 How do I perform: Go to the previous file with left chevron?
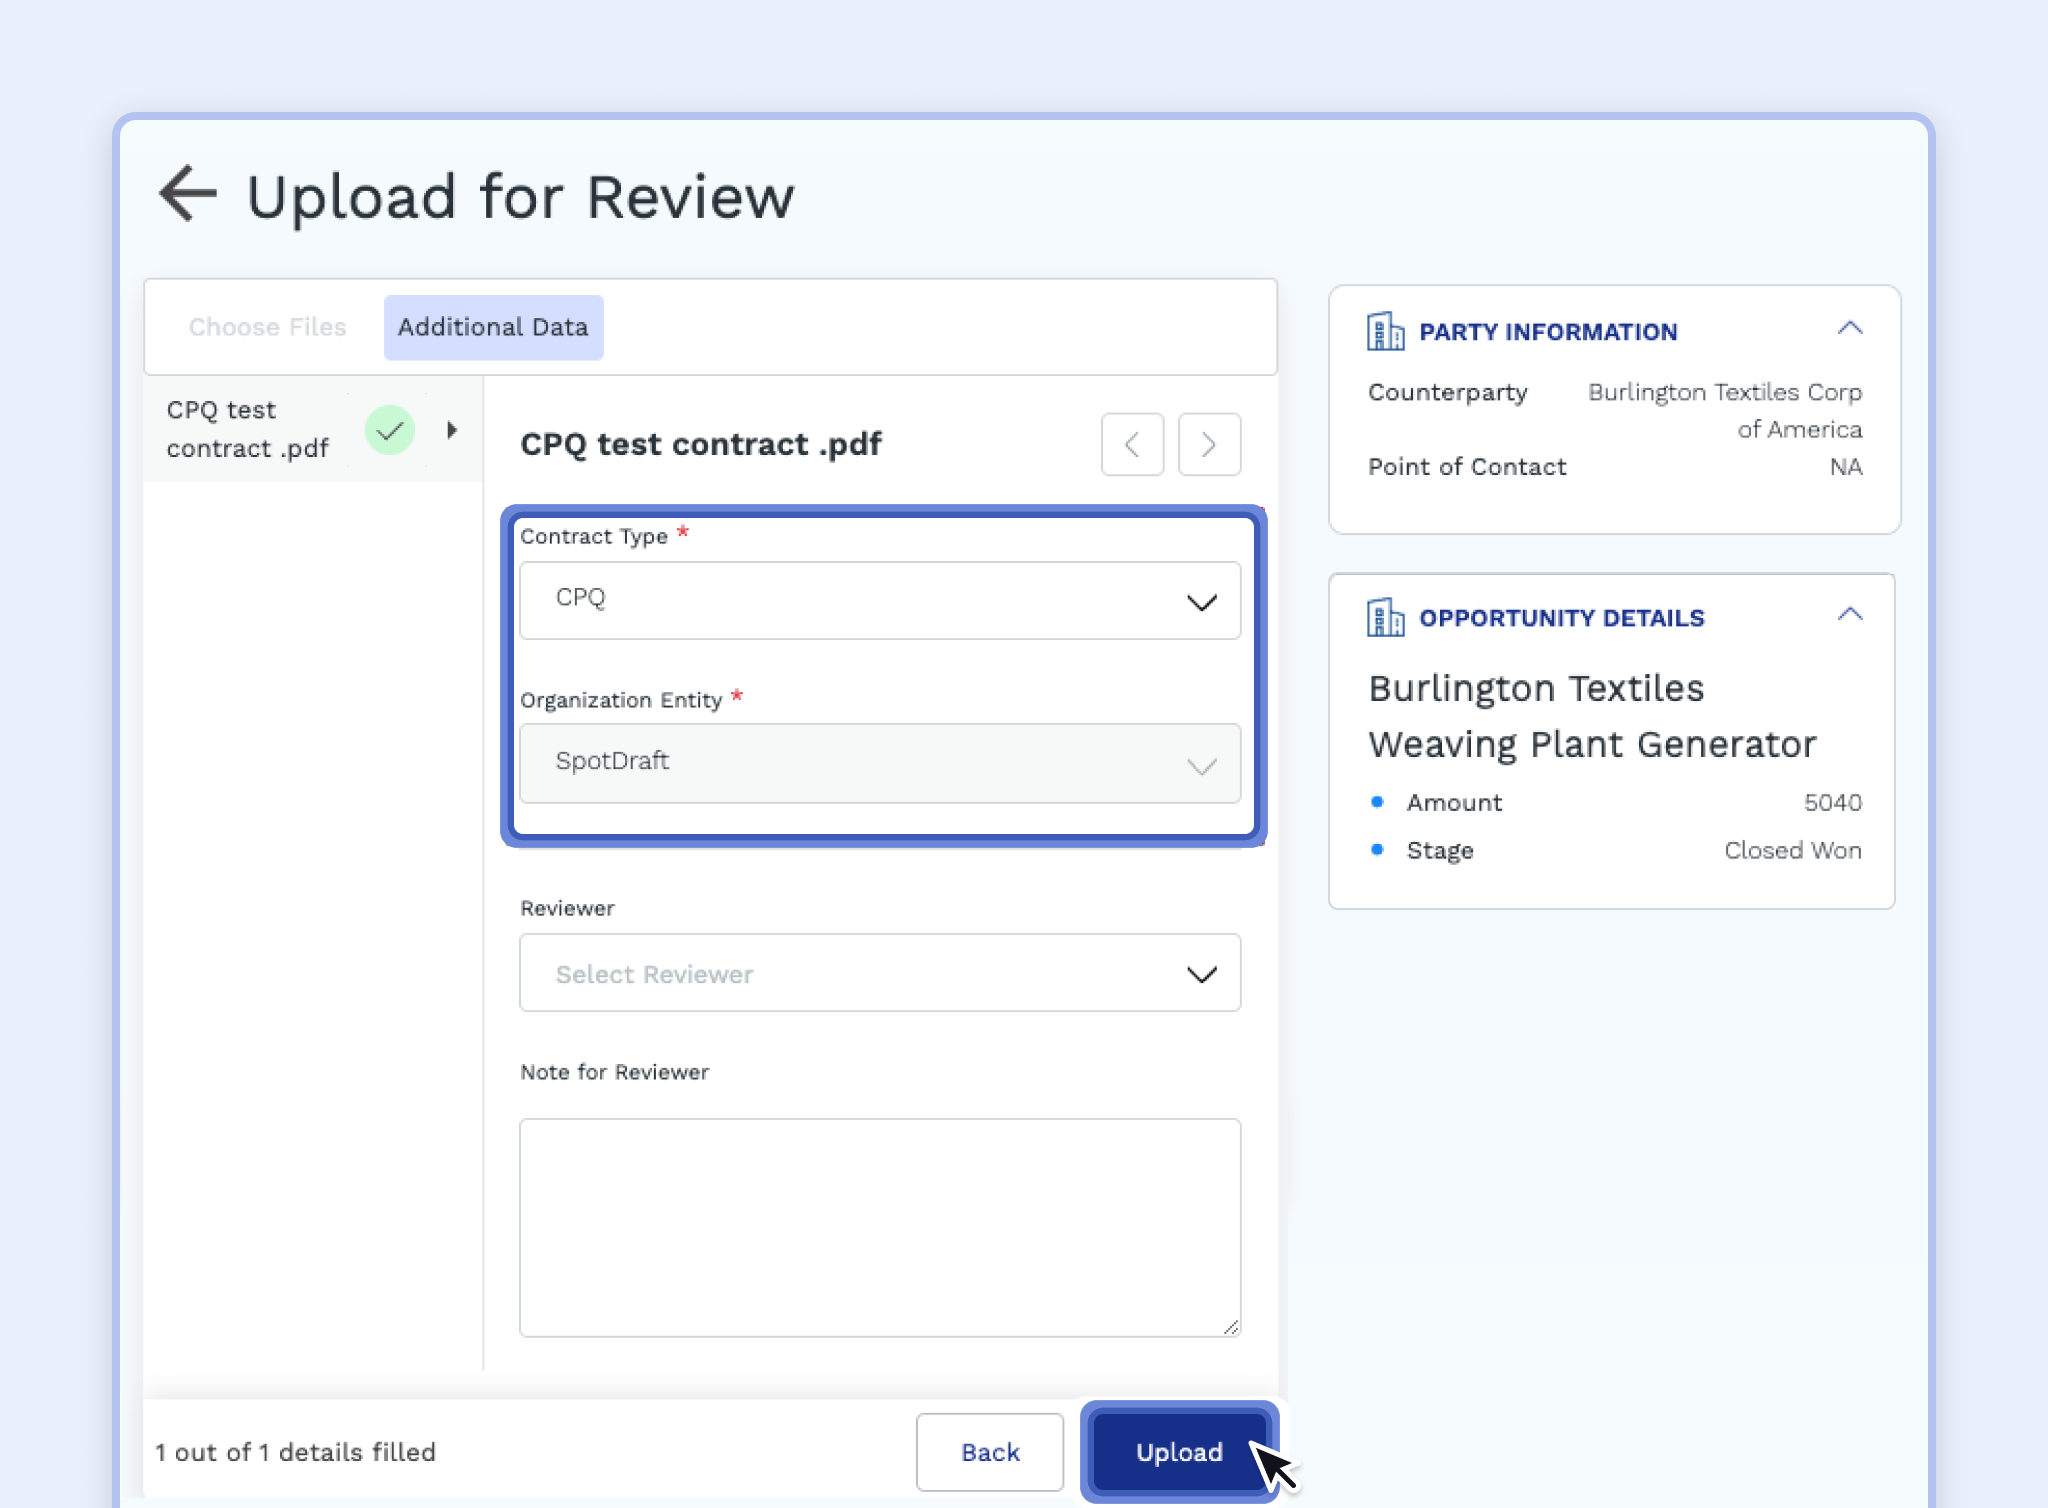1132,444
